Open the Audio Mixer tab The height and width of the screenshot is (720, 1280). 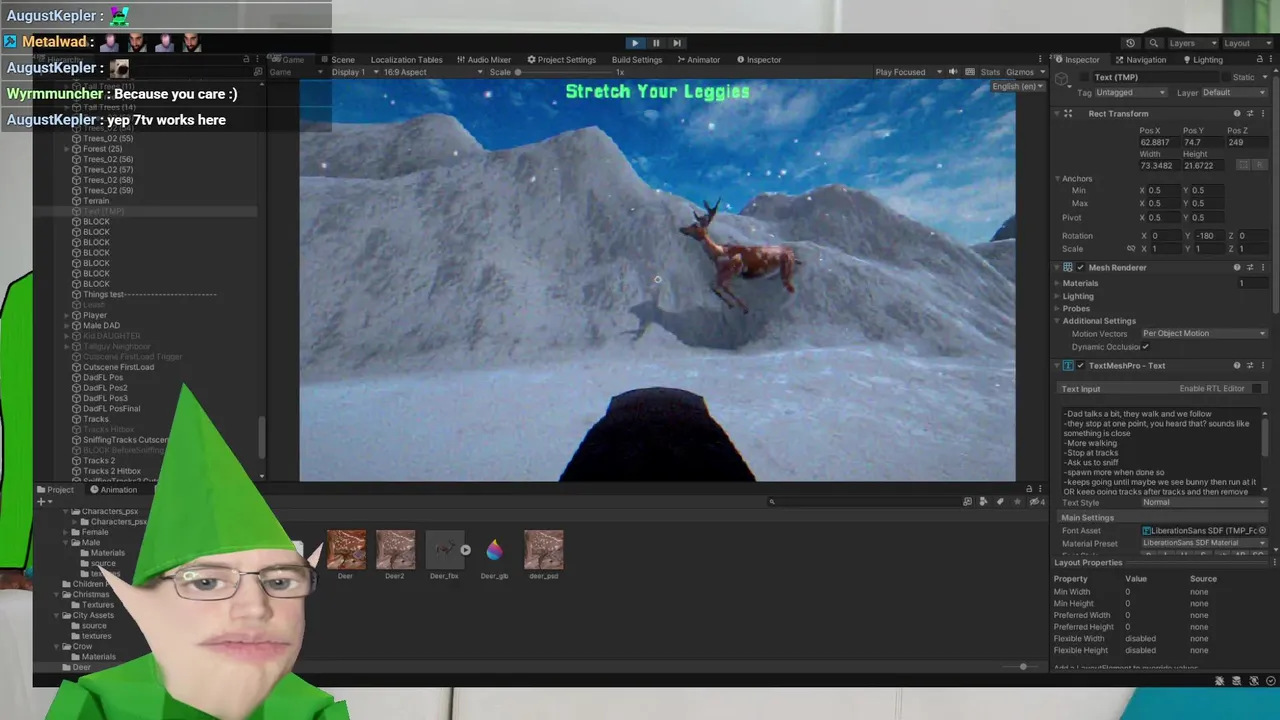pyautogui.click(x=484, y=59)
